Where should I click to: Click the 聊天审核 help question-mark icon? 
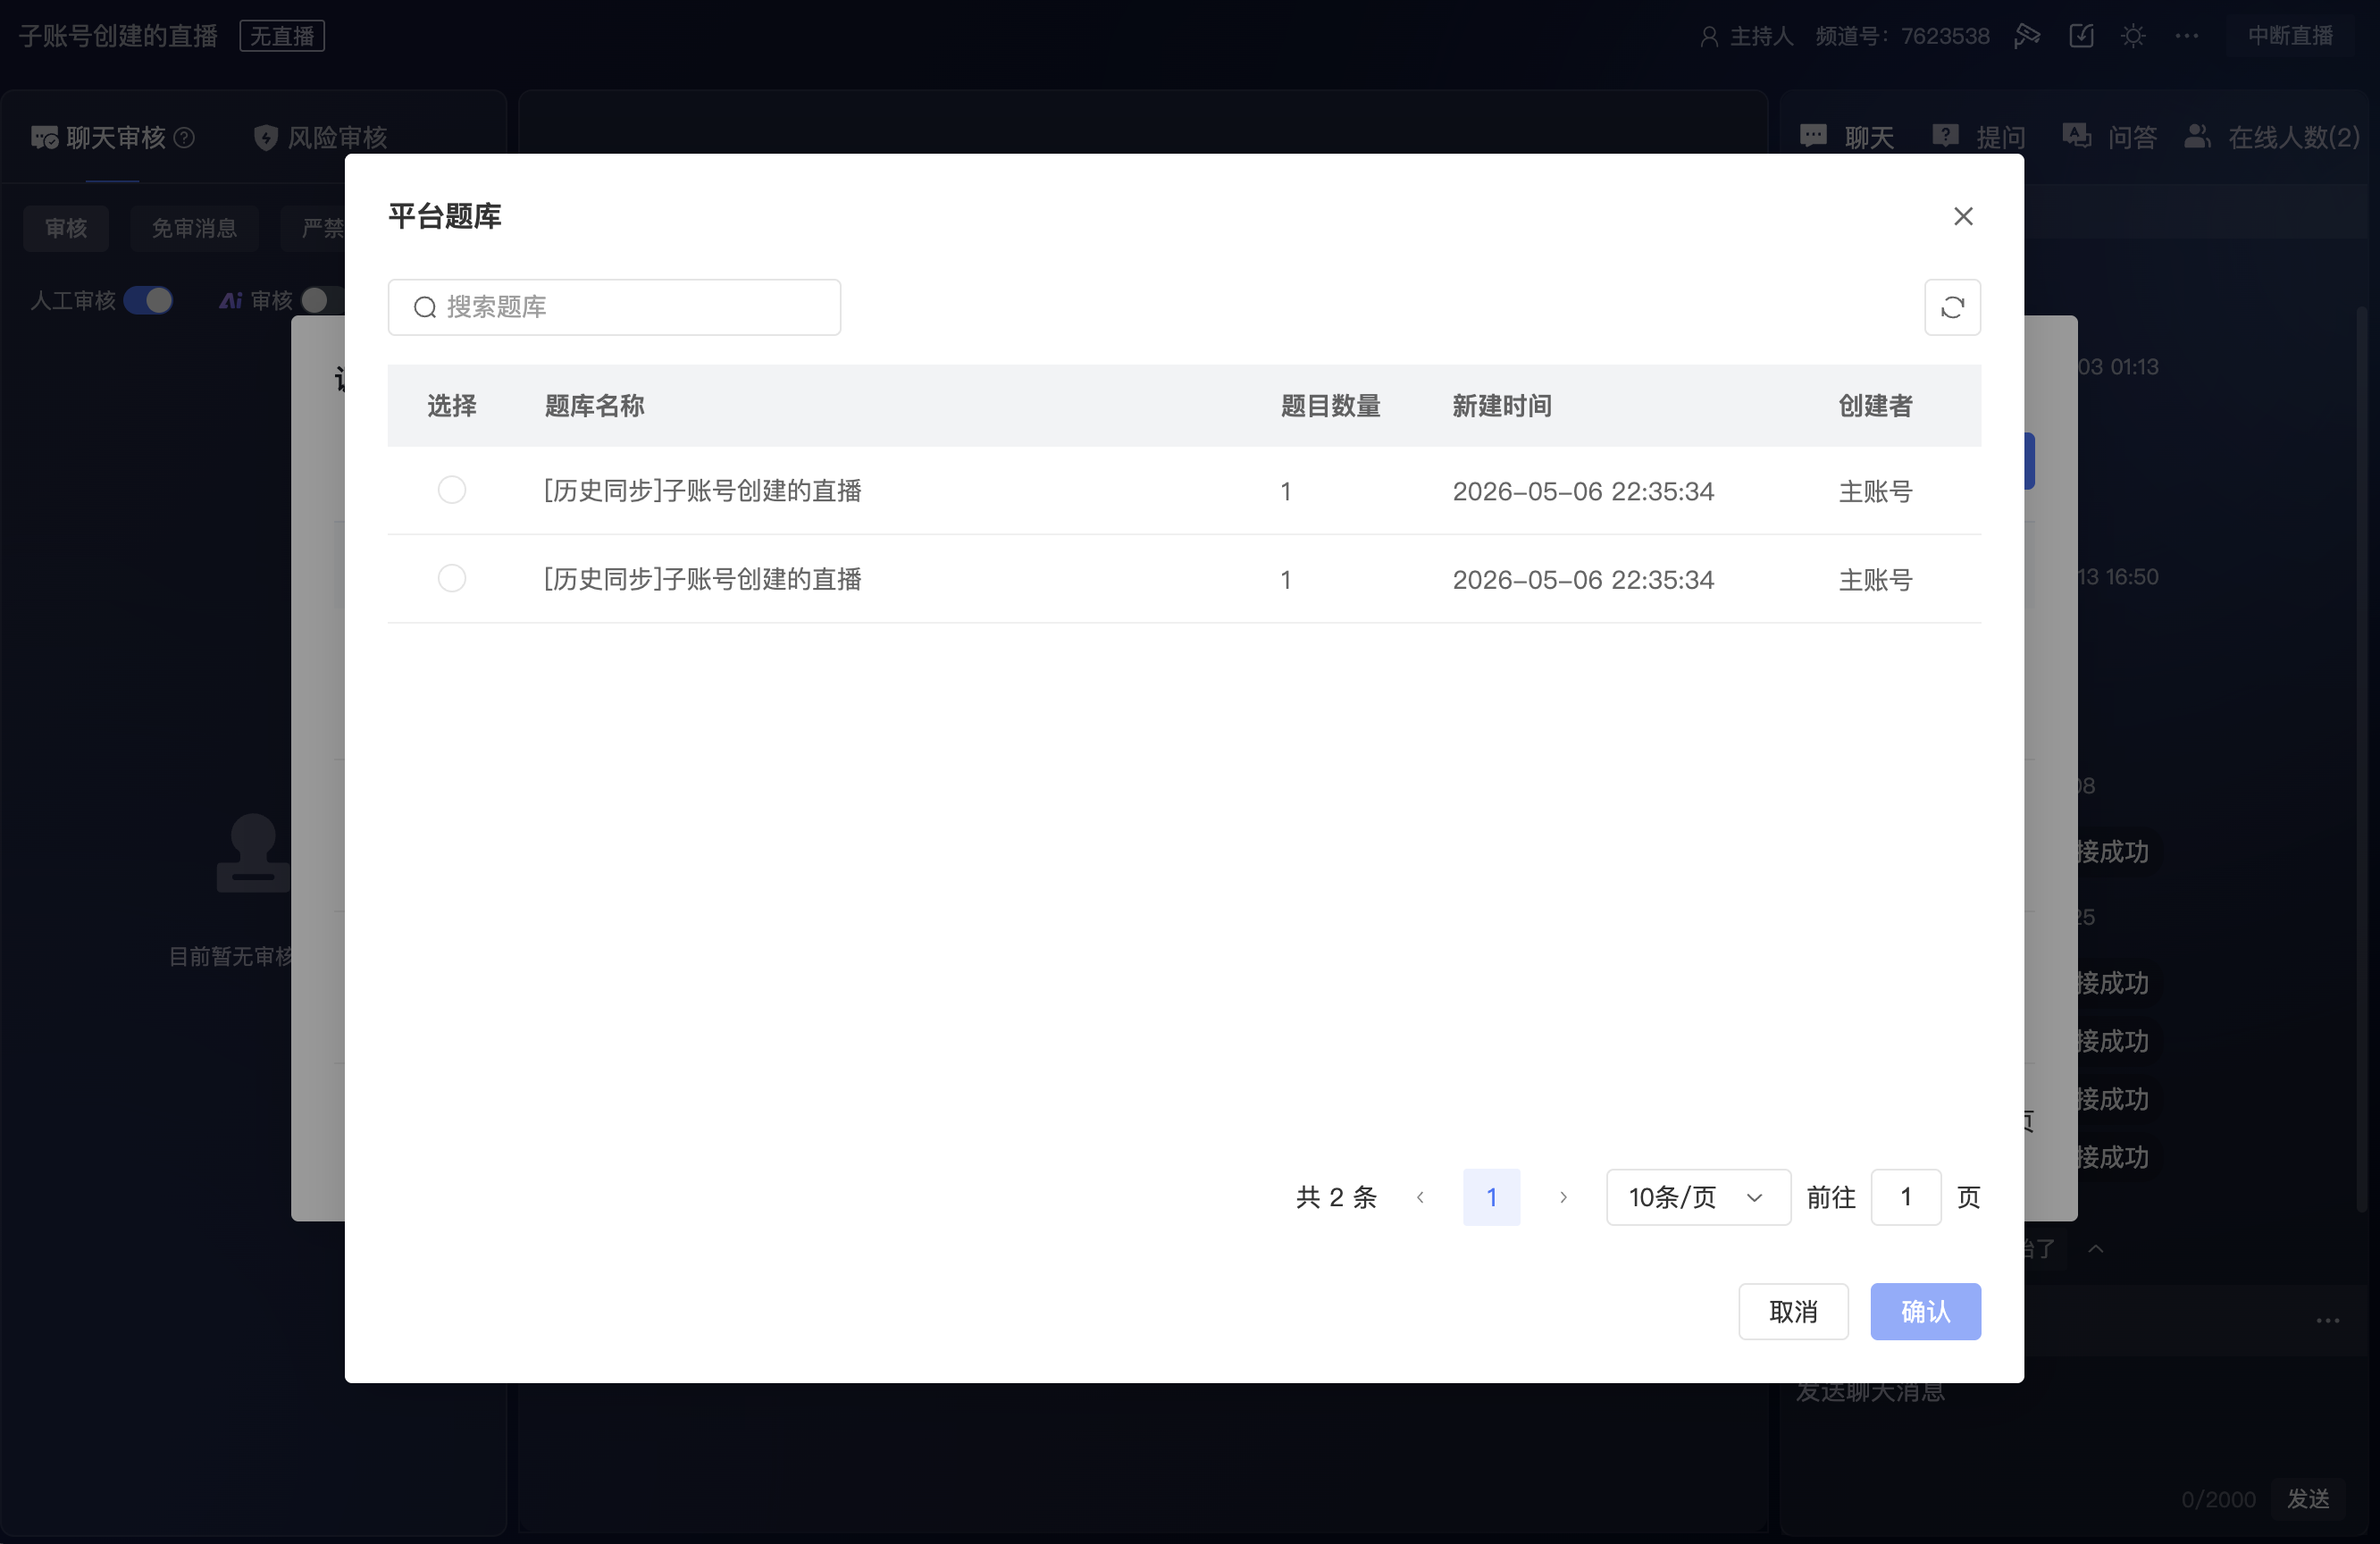(x=184, y=137)
